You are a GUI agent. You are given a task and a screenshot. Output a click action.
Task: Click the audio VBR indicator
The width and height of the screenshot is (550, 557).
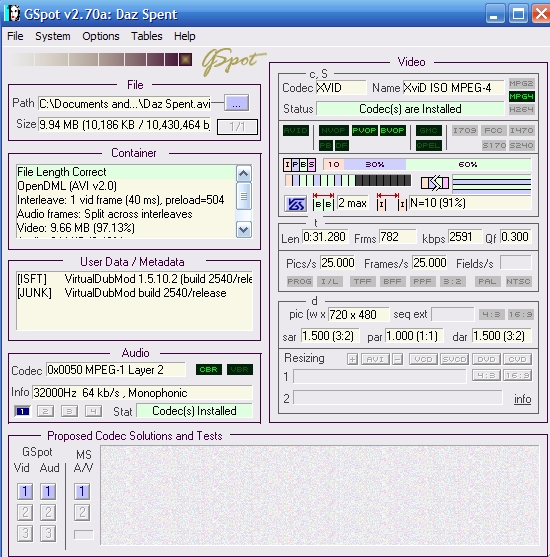click(240, 369)
